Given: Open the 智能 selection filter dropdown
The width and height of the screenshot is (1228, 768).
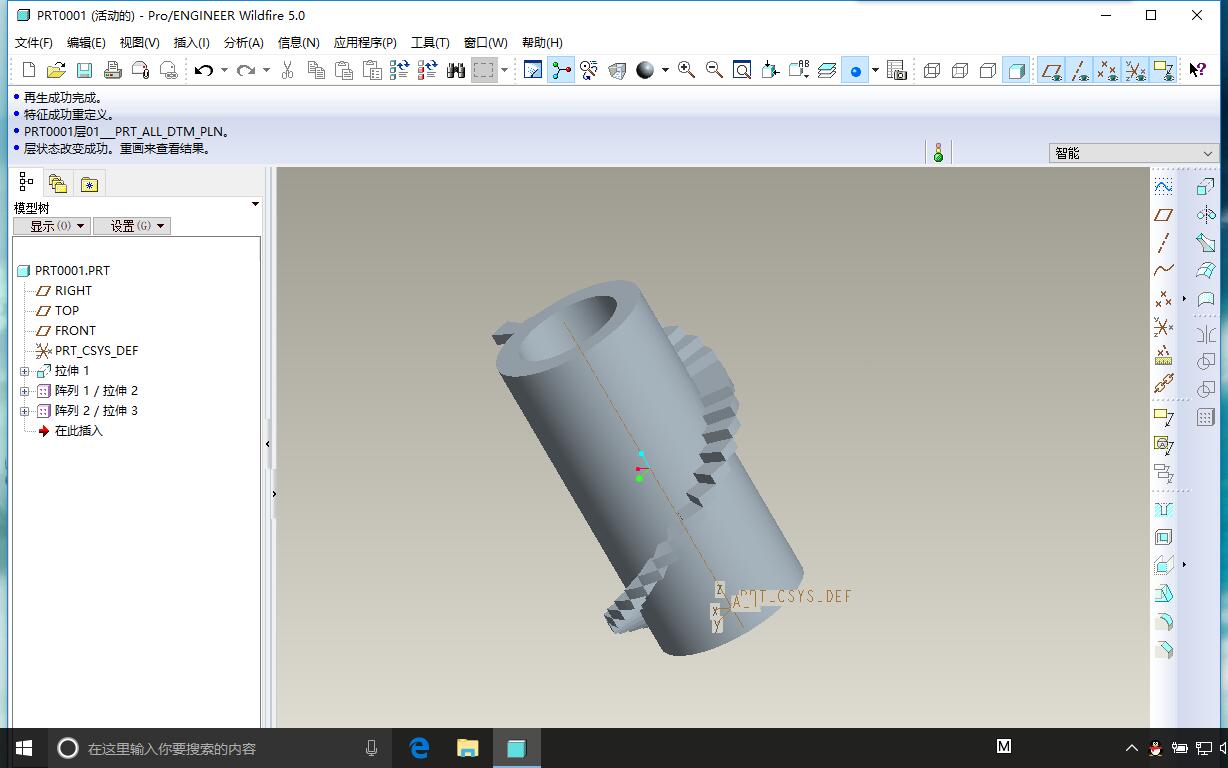Looking at the screenshot, I should pos(1133,153).
